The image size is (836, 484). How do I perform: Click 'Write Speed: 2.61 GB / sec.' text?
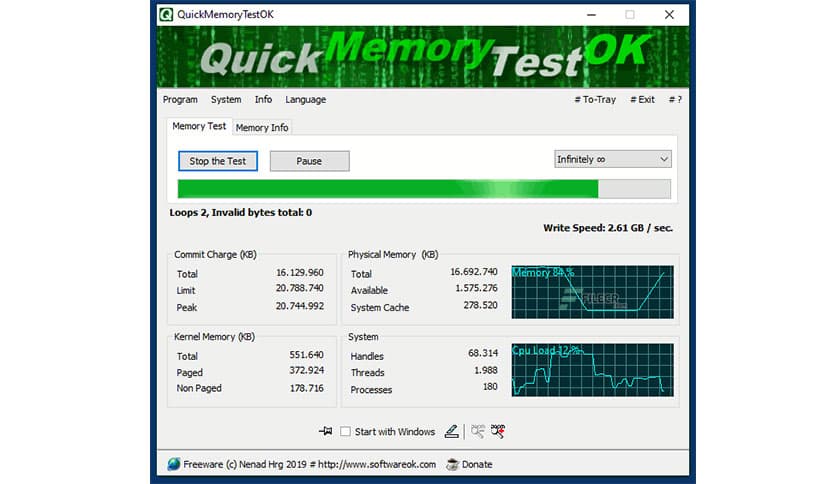(x=608, y=228)
